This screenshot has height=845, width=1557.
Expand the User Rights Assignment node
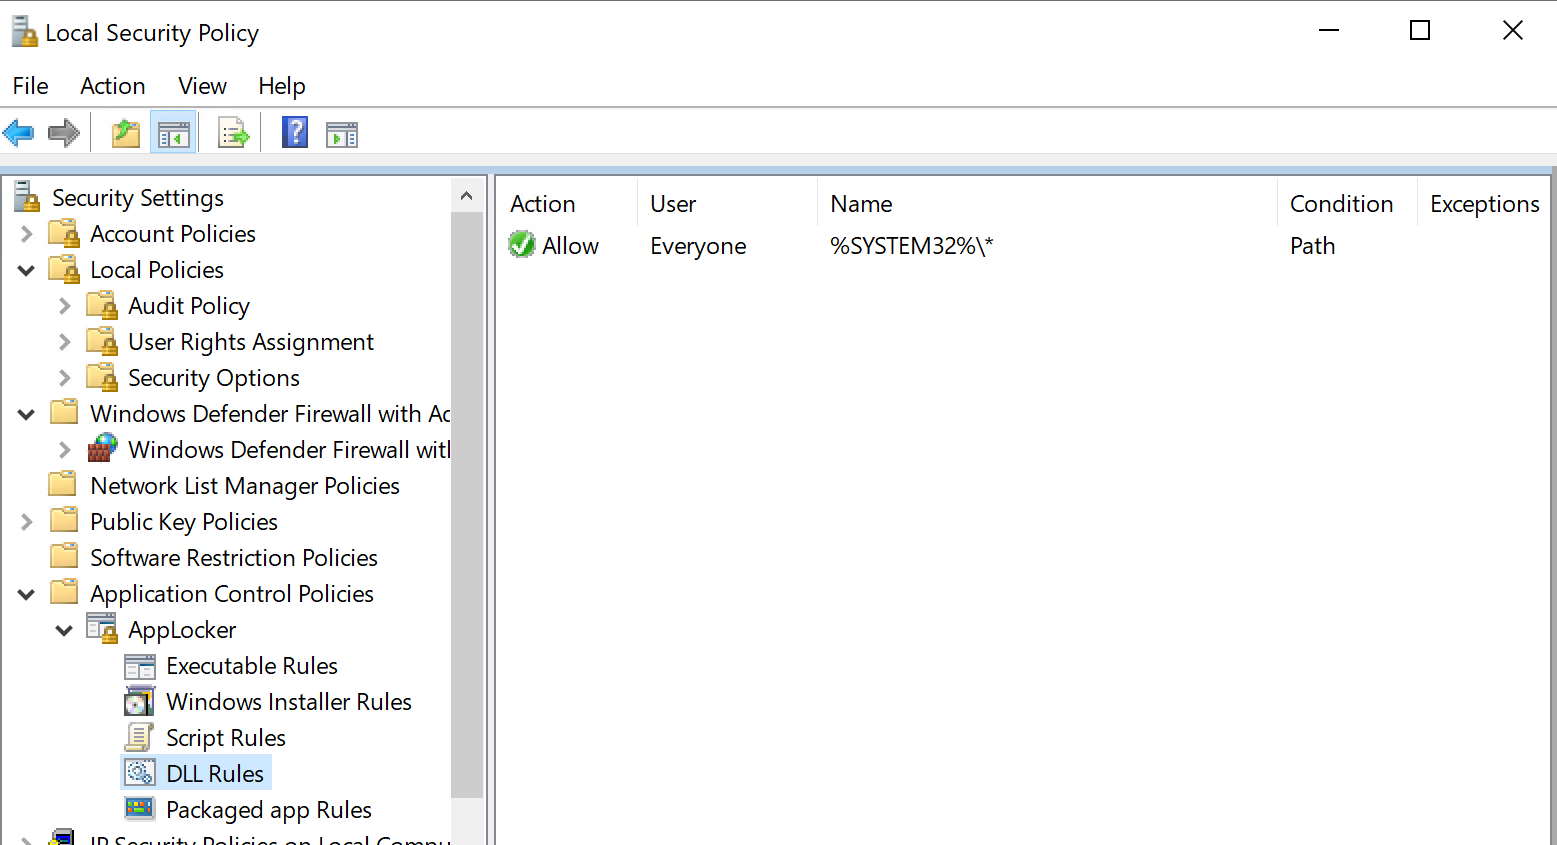(65, 342)
